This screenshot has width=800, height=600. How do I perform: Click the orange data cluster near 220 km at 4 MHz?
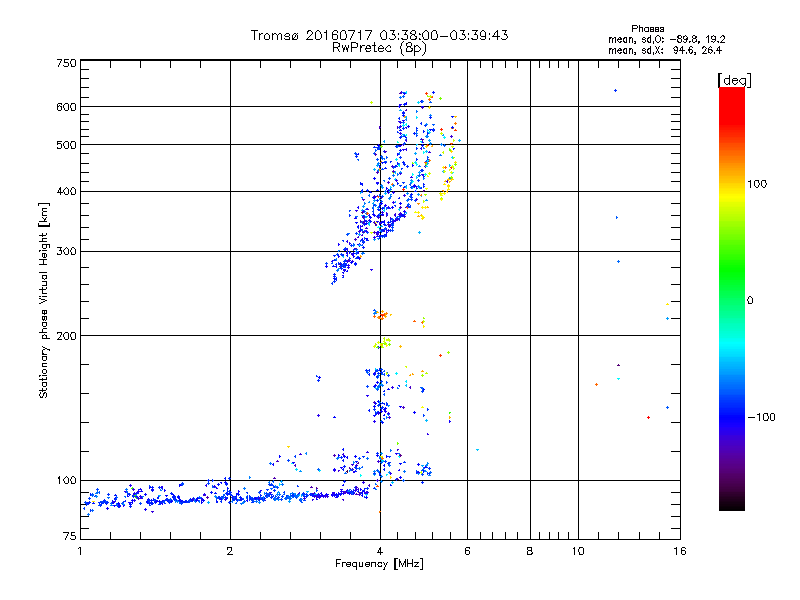pos(381,315)
